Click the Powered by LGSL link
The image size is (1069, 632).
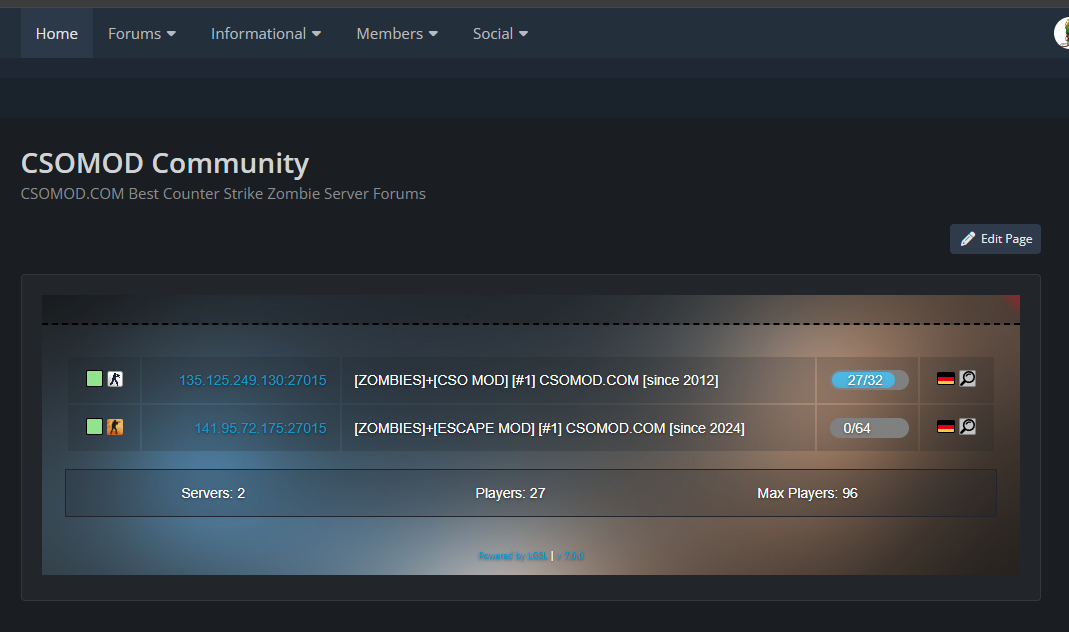coord(513,556)
